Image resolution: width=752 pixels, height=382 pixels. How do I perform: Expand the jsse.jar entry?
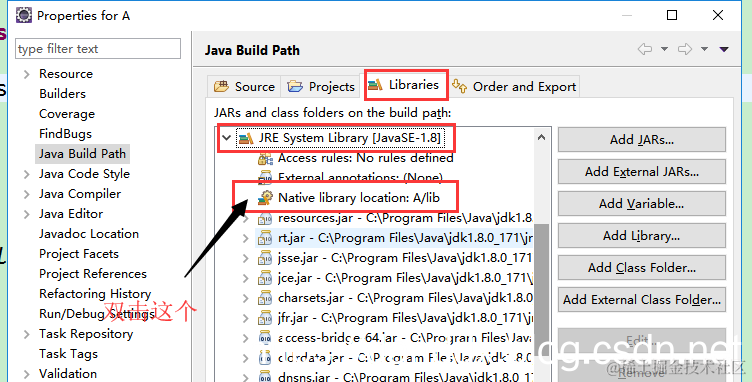tap(246, 258)
